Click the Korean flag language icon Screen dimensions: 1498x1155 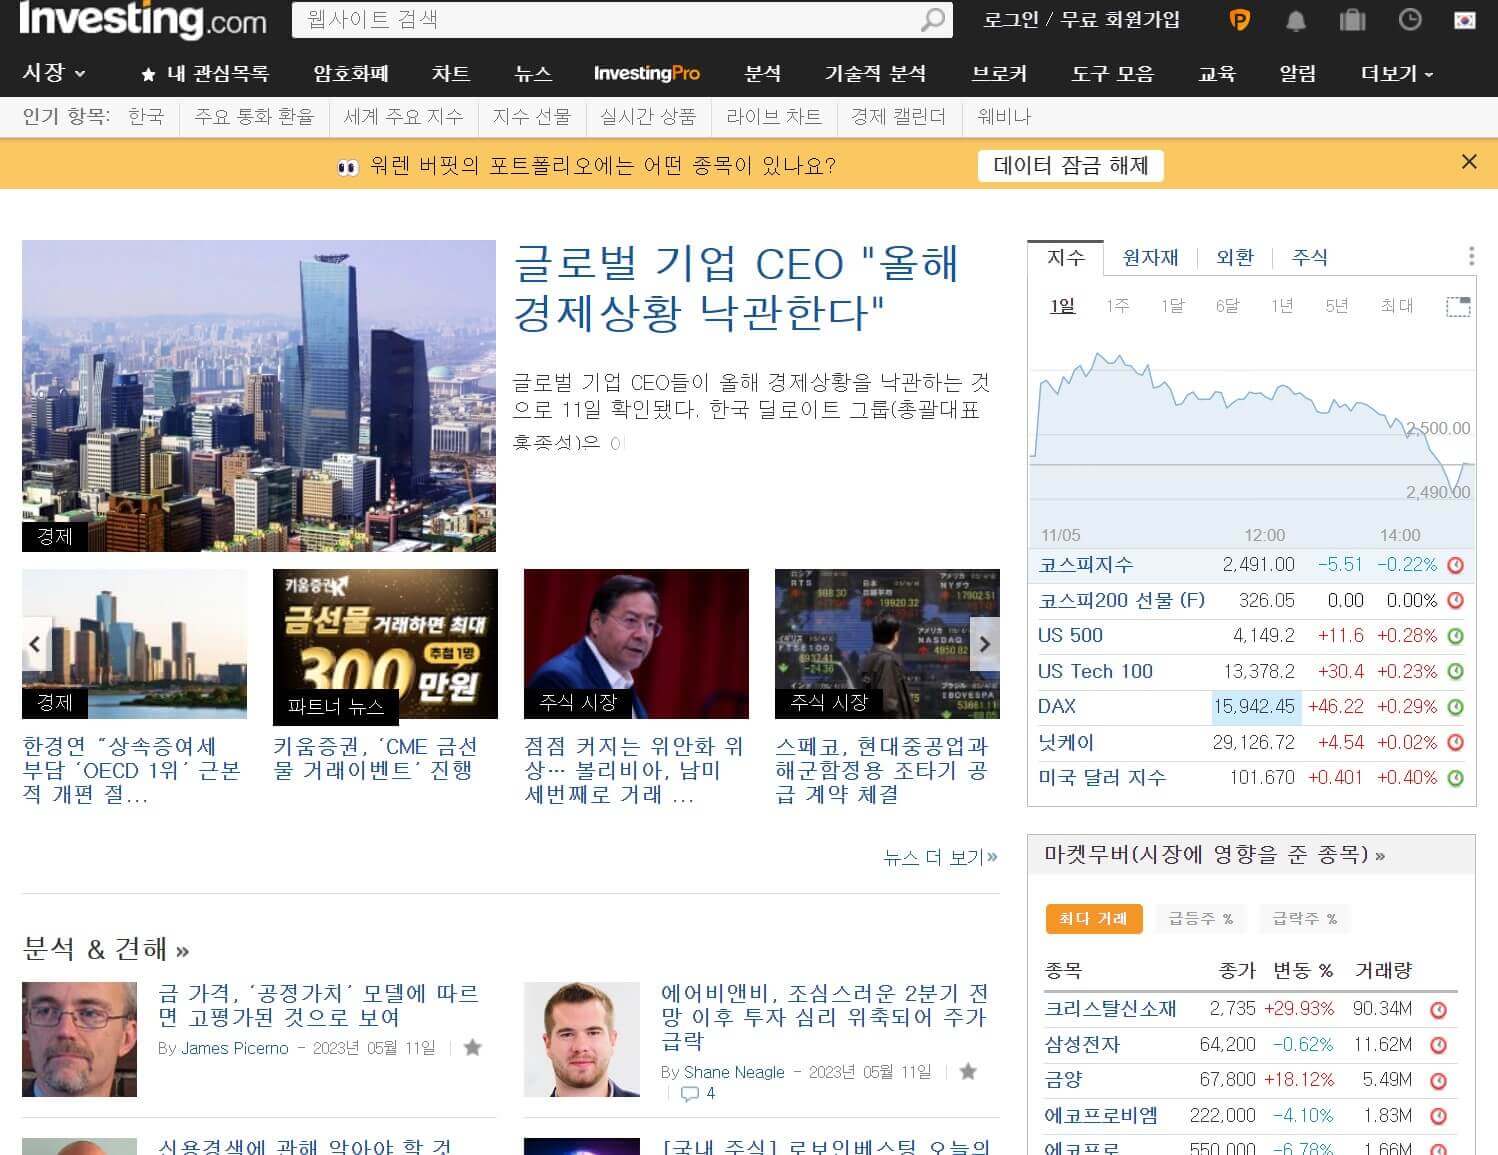(x=1465, y=20)
